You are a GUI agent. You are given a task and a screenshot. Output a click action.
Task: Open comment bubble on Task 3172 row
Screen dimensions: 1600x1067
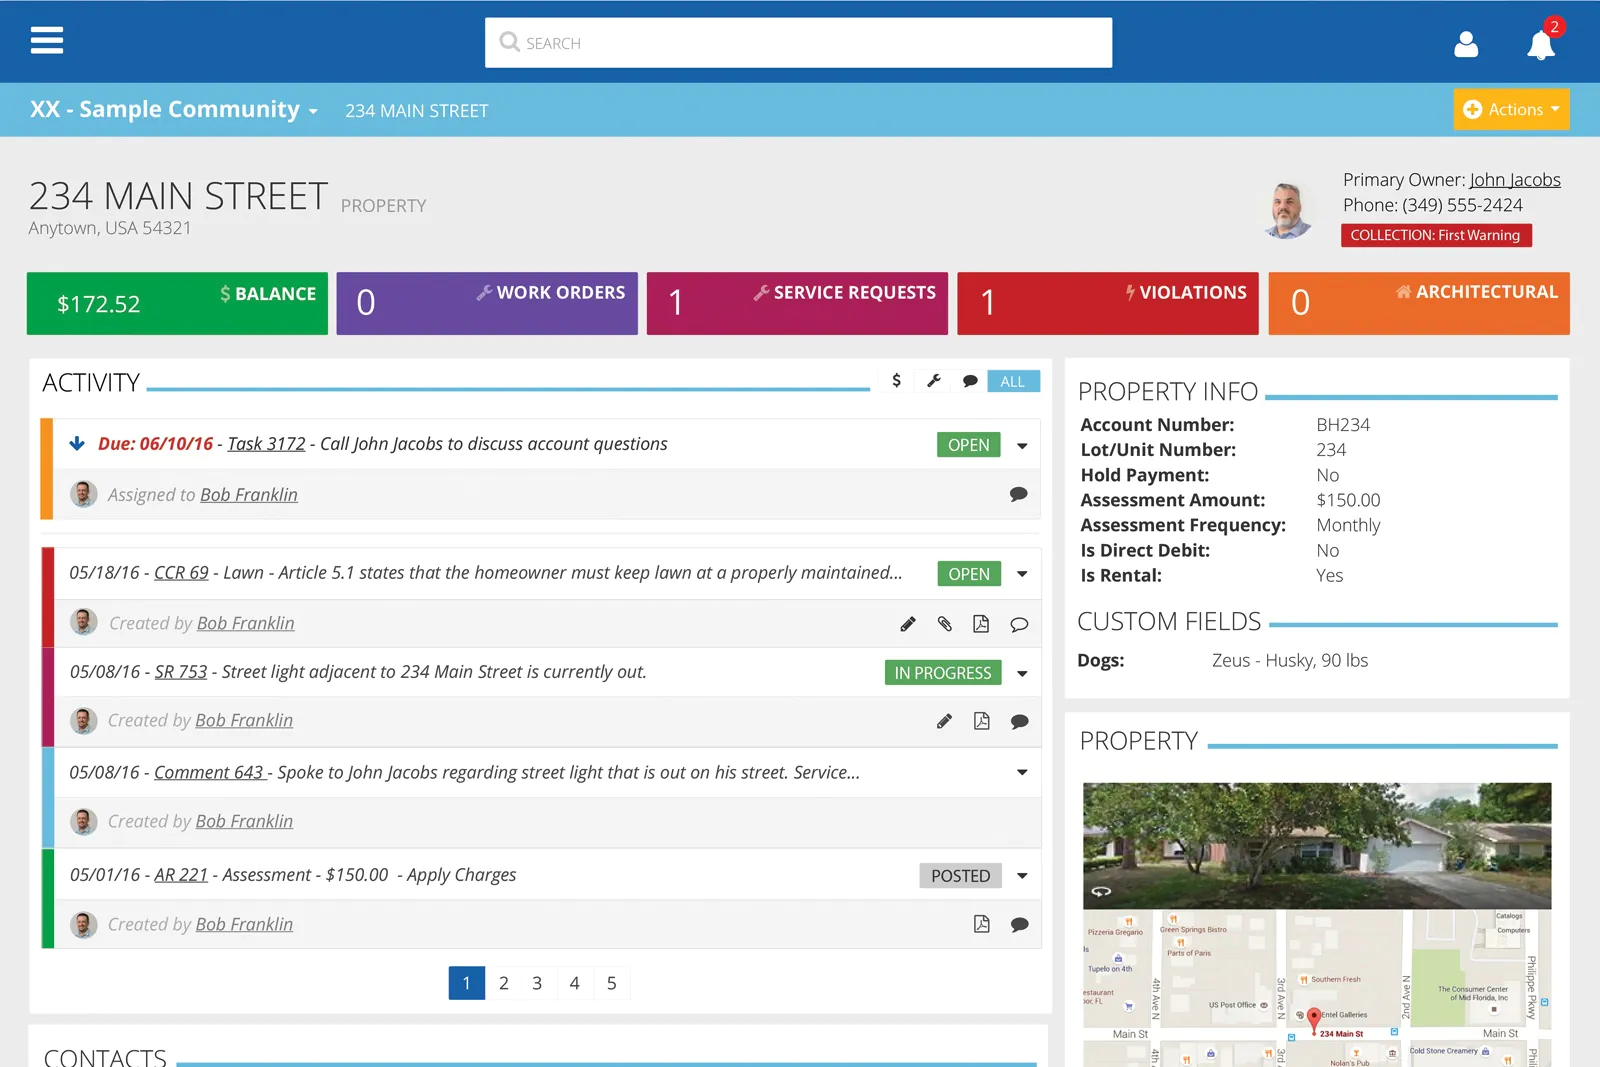[1018, 494]
